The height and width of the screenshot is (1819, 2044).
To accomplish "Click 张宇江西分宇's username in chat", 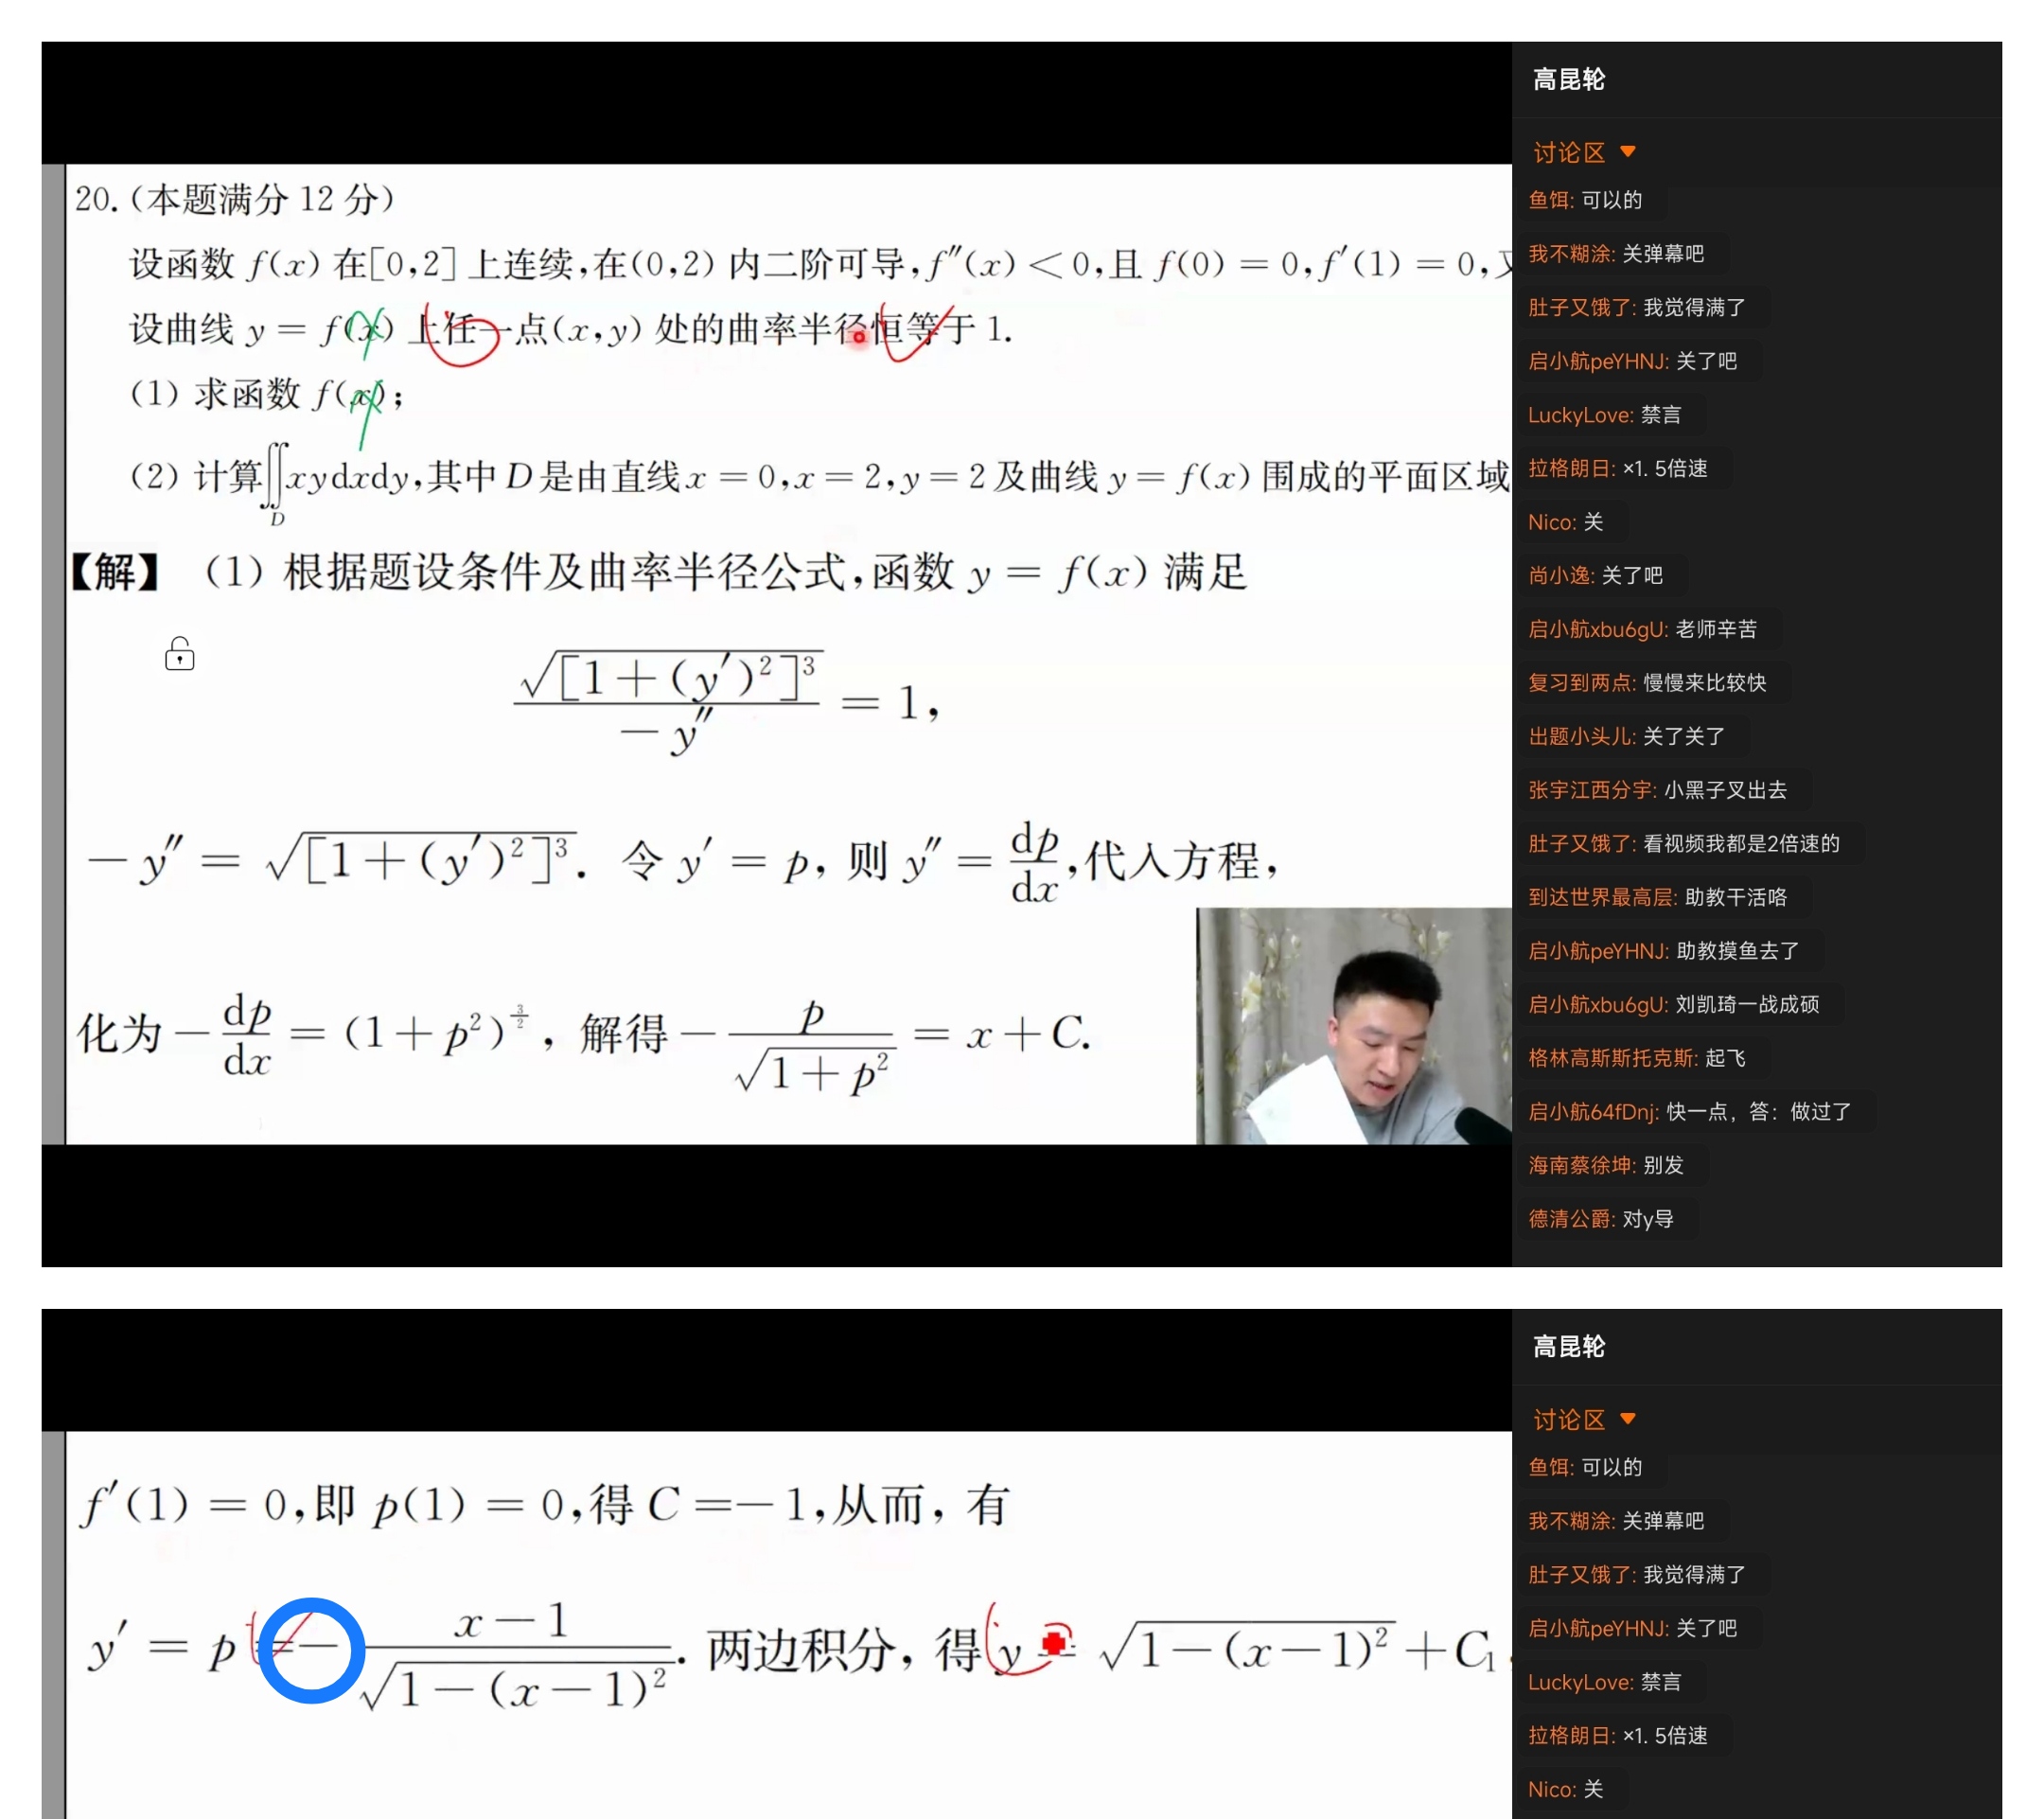I will (1591, 789).
